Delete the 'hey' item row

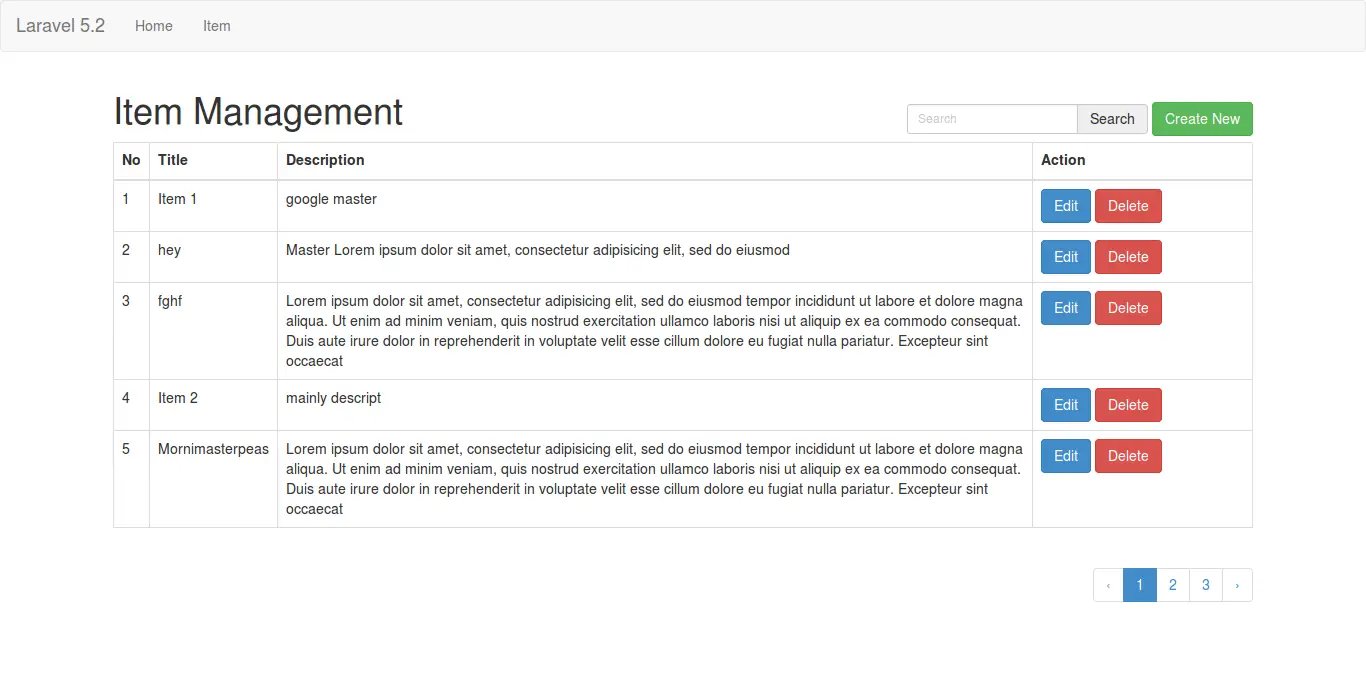[1128, 257]
